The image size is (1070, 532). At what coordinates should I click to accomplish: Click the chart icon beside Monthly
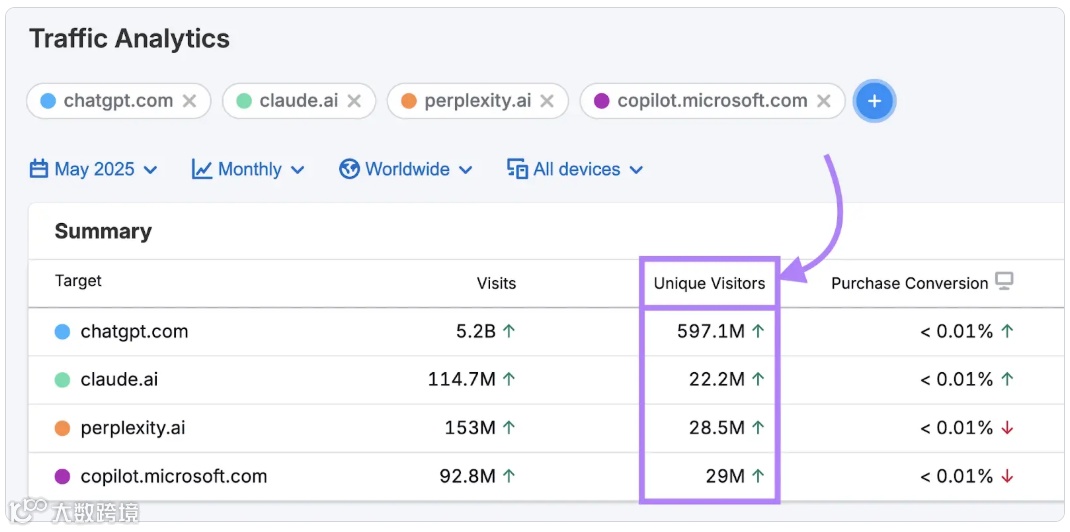(x=202, y=169)
